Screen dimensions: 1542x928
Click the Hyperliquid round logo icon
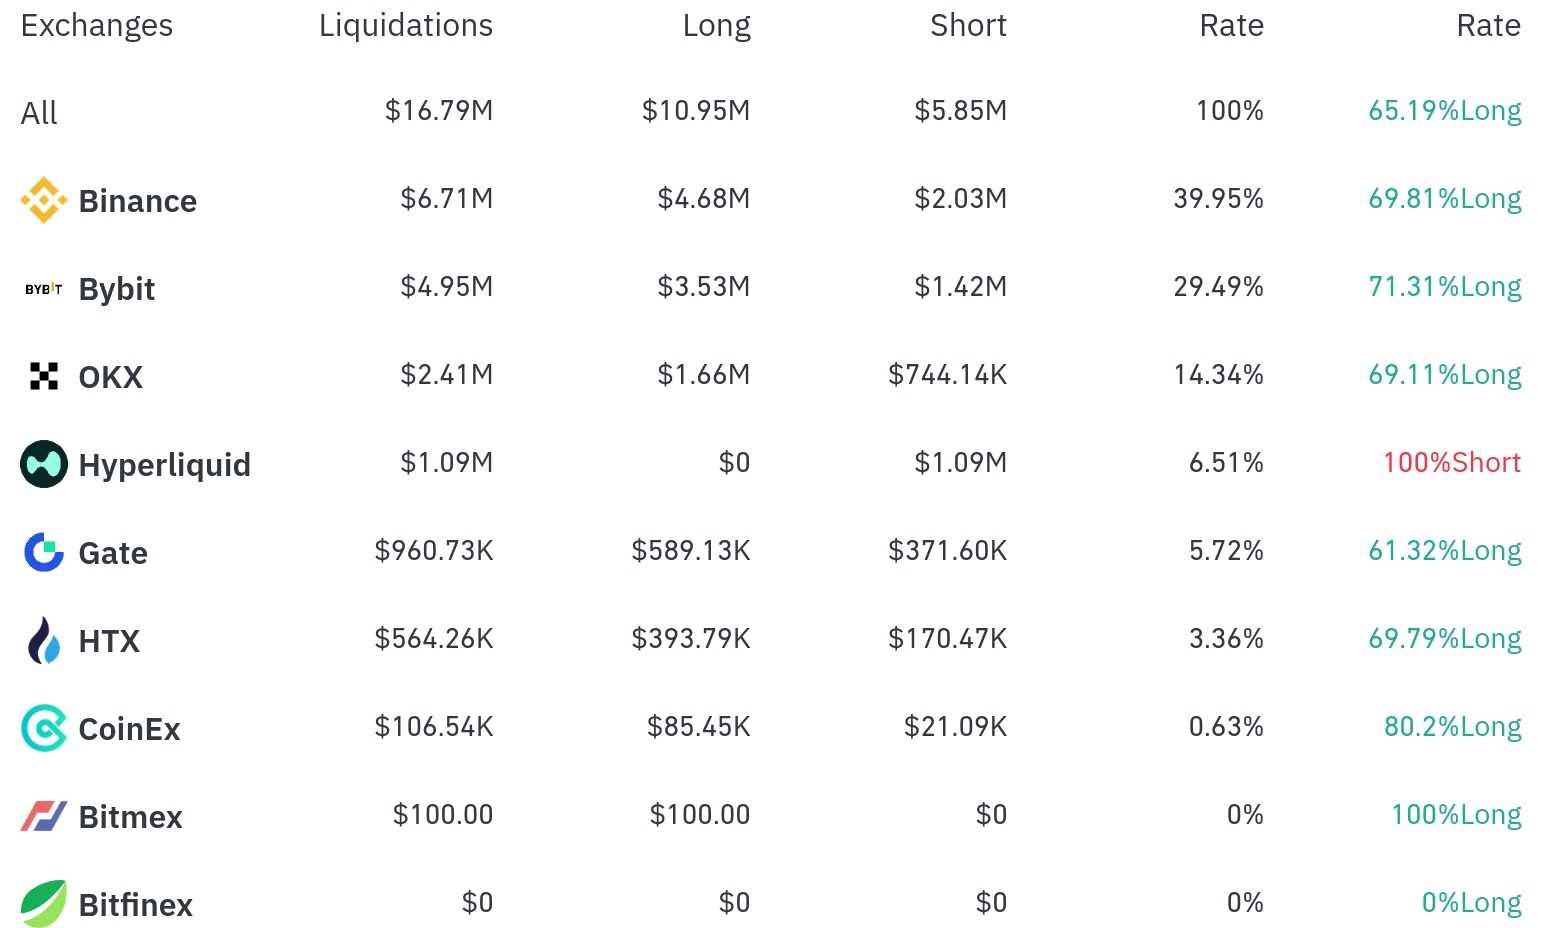[44, 464]
